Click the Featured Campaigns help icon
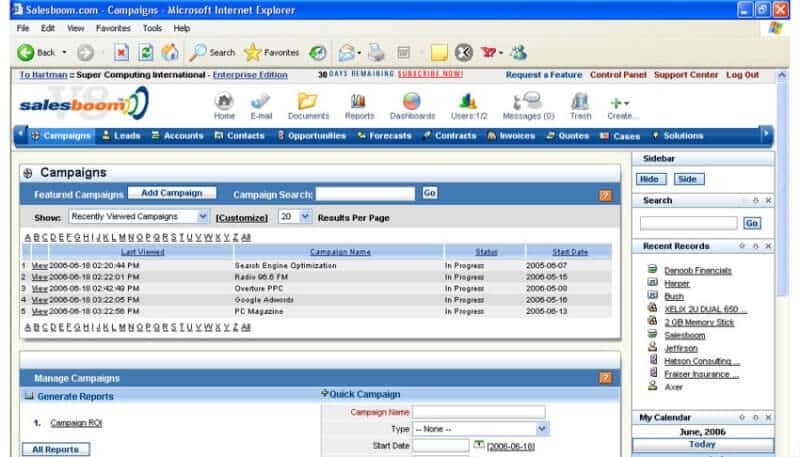Screen dimensions: 800x457 point(605,195)
